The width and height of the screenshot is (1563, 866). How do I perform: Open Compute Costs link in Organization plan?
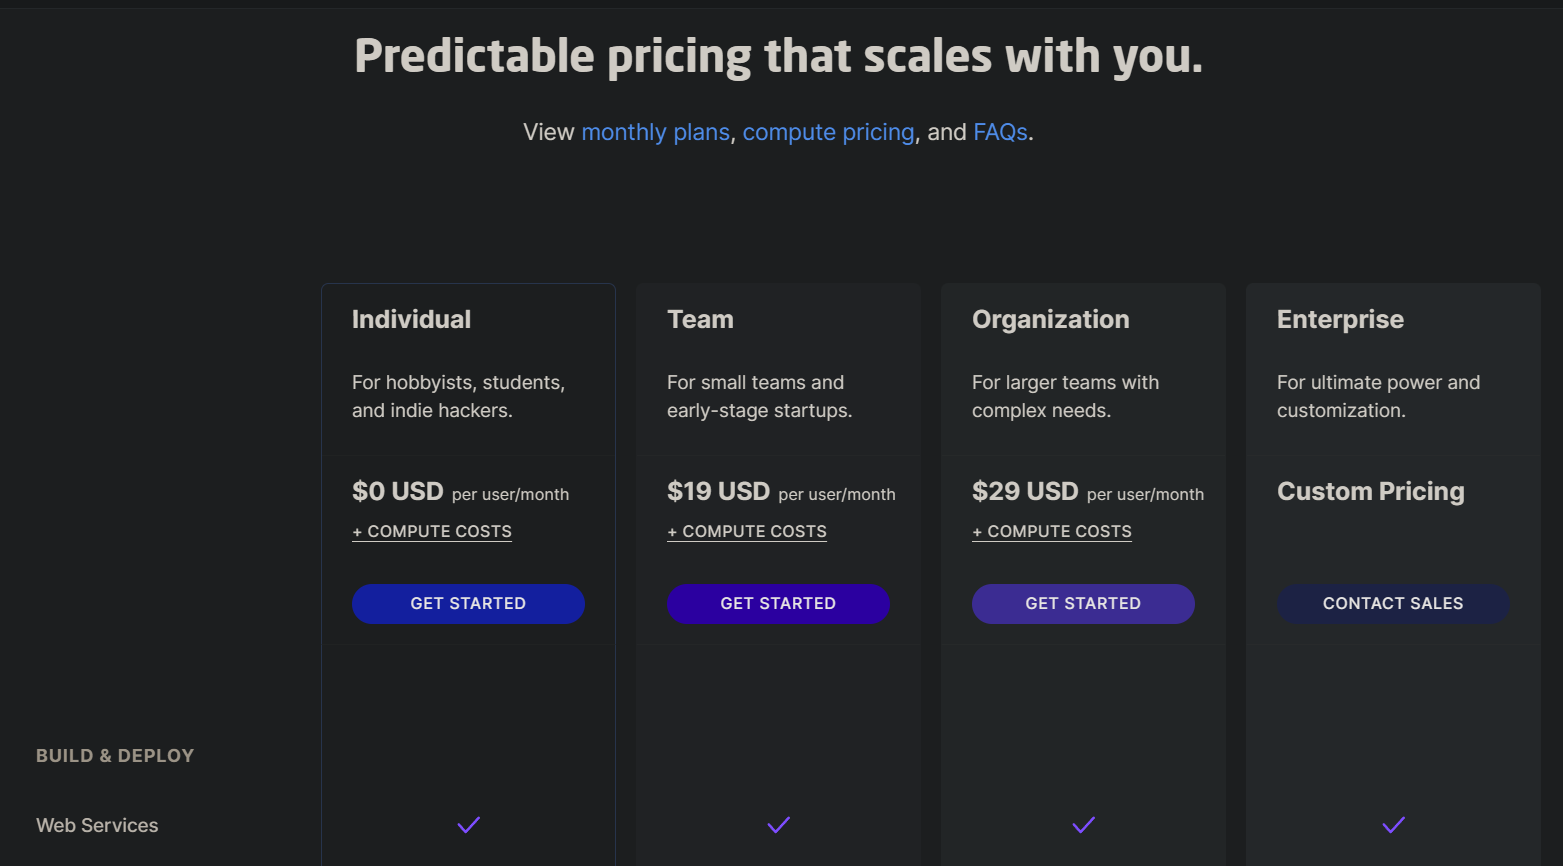pos(1052,532)
